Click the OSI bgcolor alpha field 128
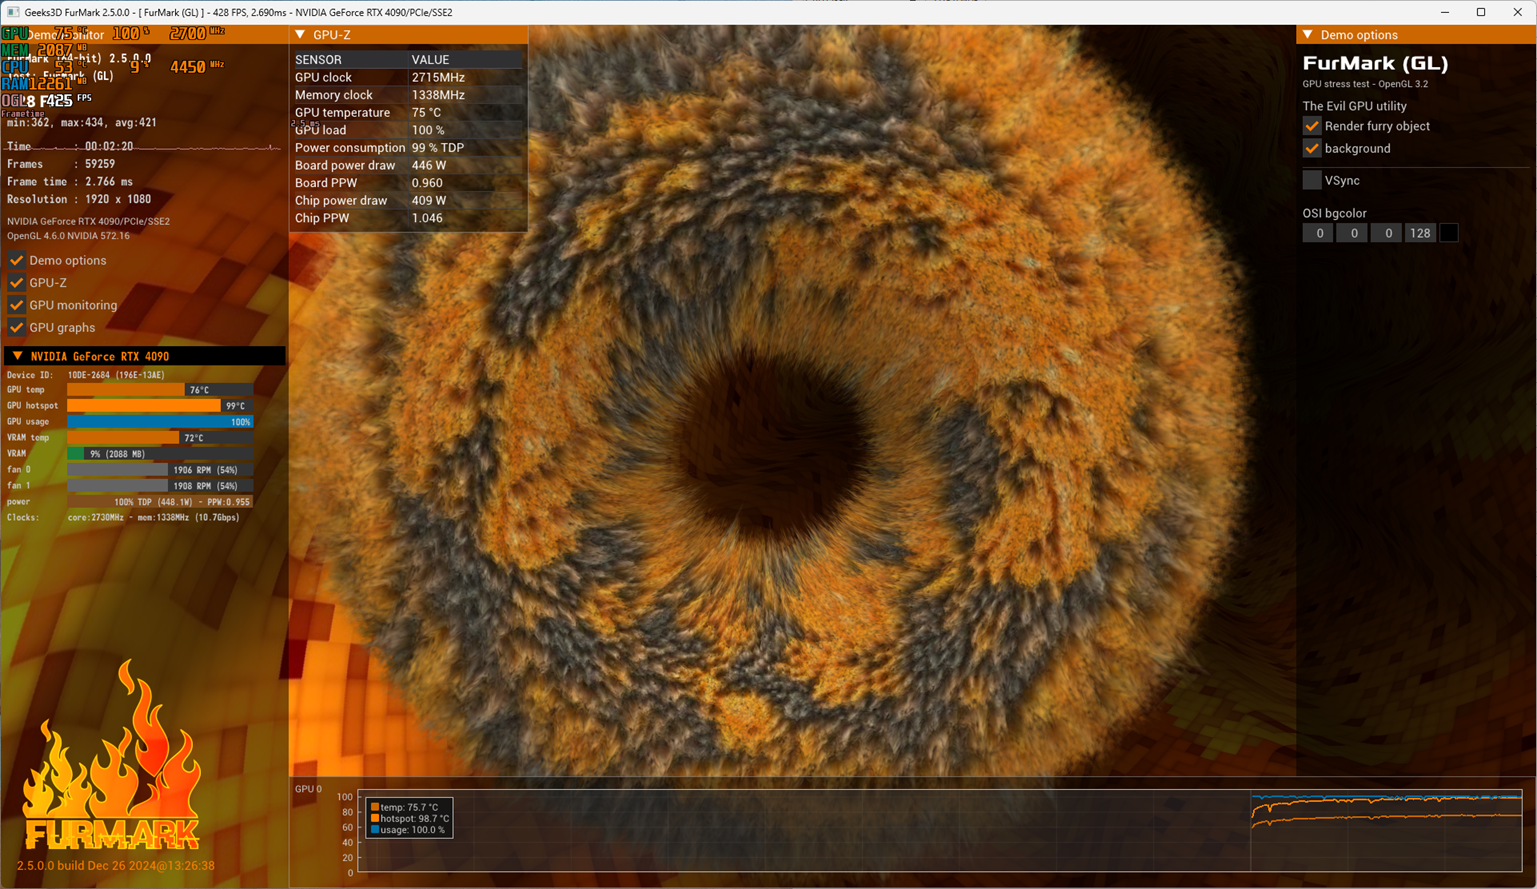Viewport: 1537px width, 889px height. (x=1420, y=233)
